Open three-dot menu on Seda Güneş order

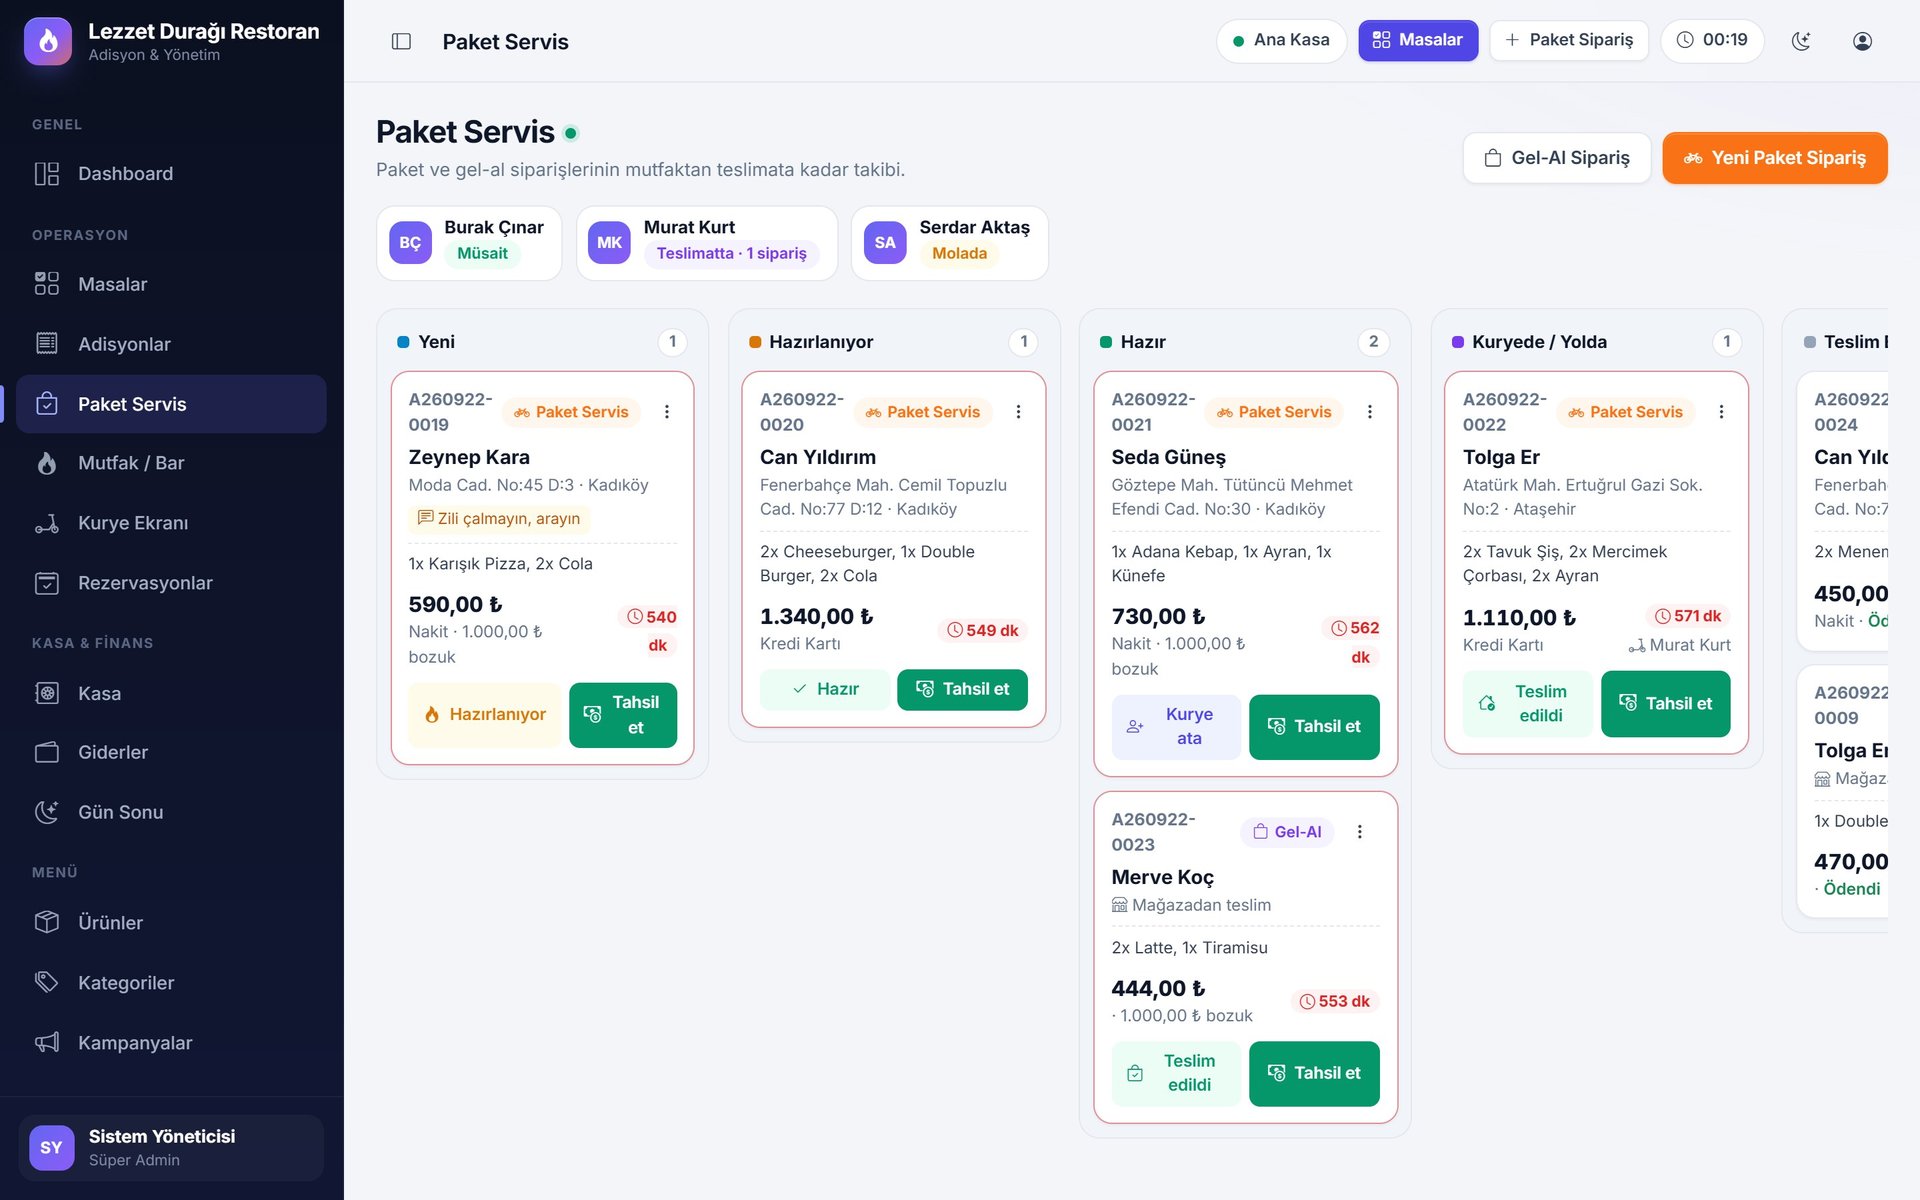1369,412
